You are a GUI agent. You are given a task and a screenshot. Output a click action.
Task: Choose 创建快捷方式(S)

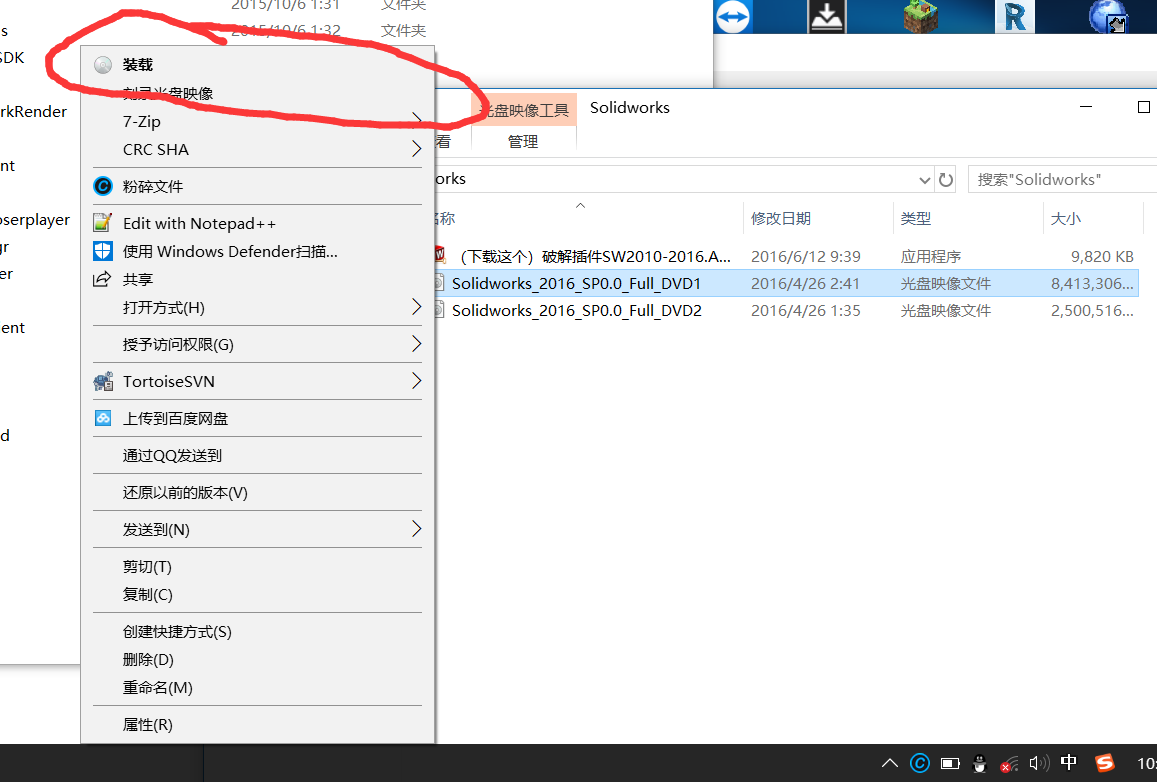258,632
